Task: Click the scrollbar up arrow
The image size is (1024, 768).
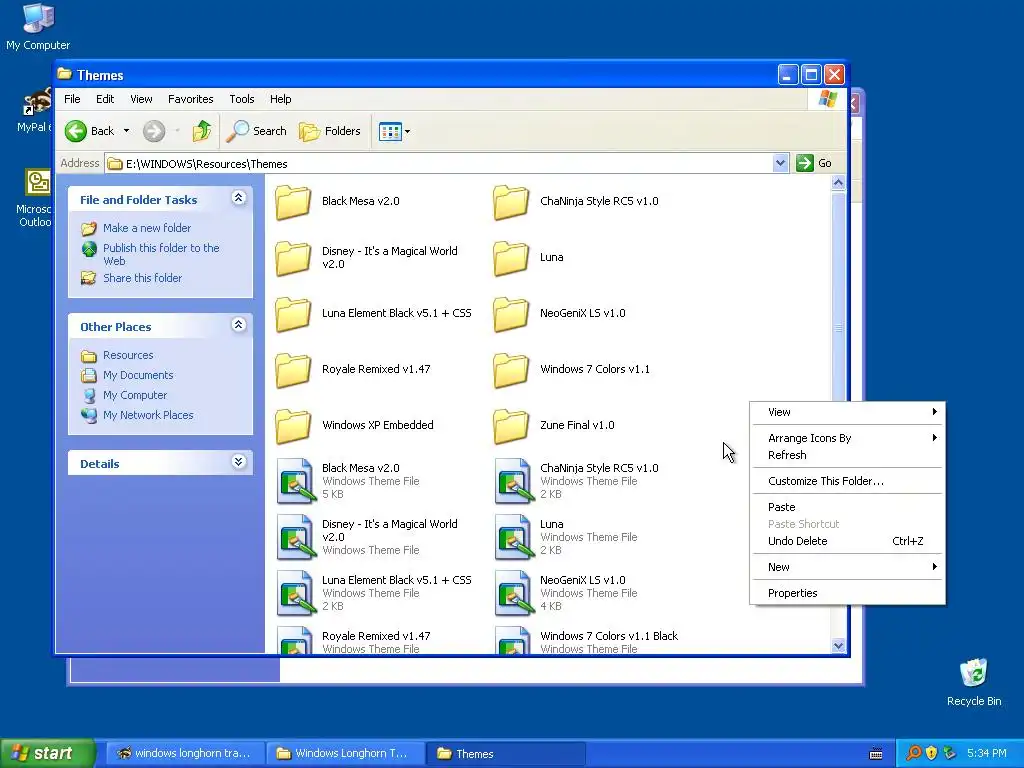Action: 839,183
